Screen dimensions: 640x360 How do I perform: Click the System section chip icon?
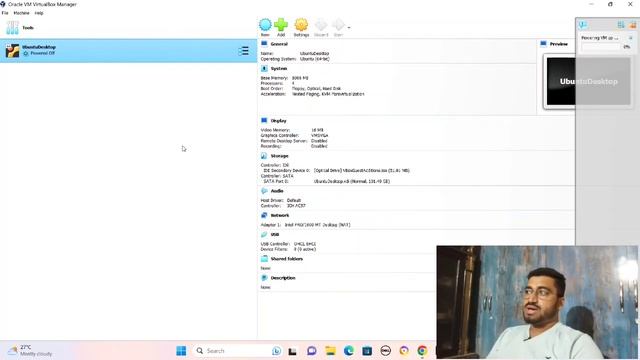coord(264,68)
